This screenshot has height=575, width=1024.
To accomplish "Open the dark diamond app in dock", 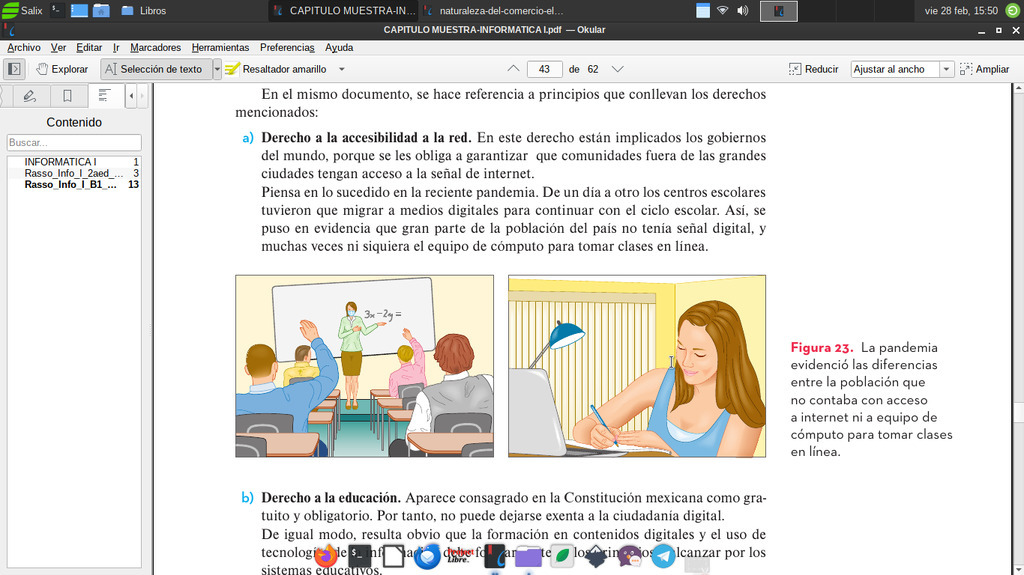I will tap(596, 556).
